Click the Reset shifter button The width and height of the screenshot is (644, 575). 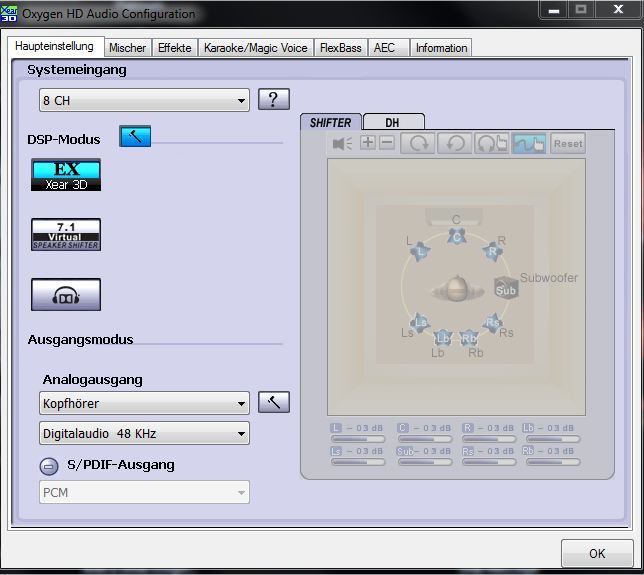pyautogui.click(x=568, y=143)
